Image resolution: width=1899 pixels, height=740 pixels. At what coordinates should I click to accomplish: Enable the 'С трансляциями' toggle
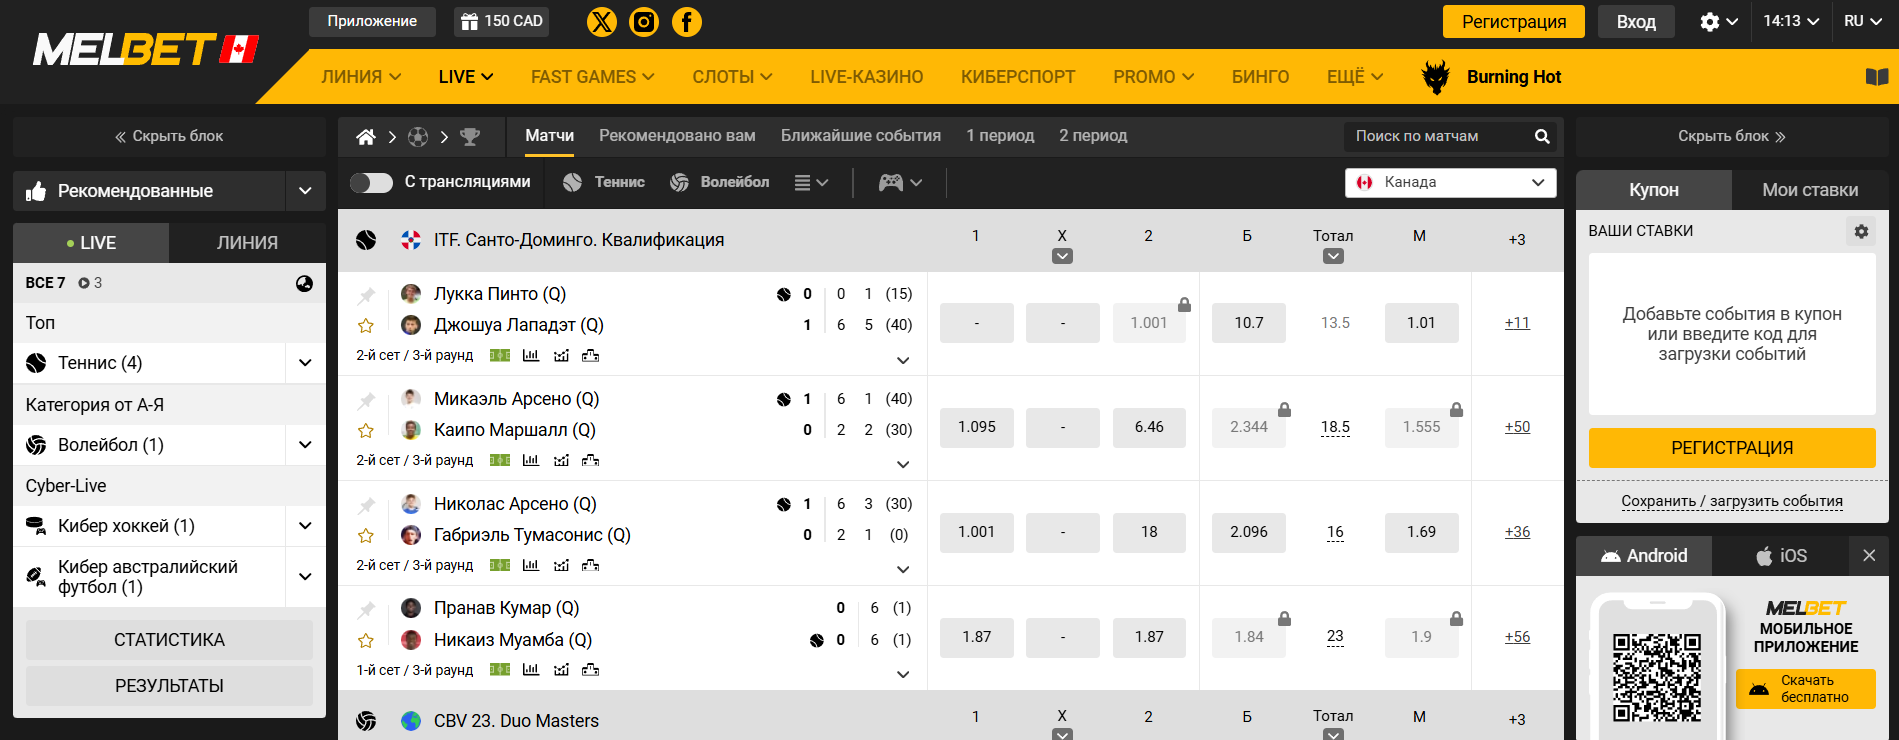click(371, 182)
